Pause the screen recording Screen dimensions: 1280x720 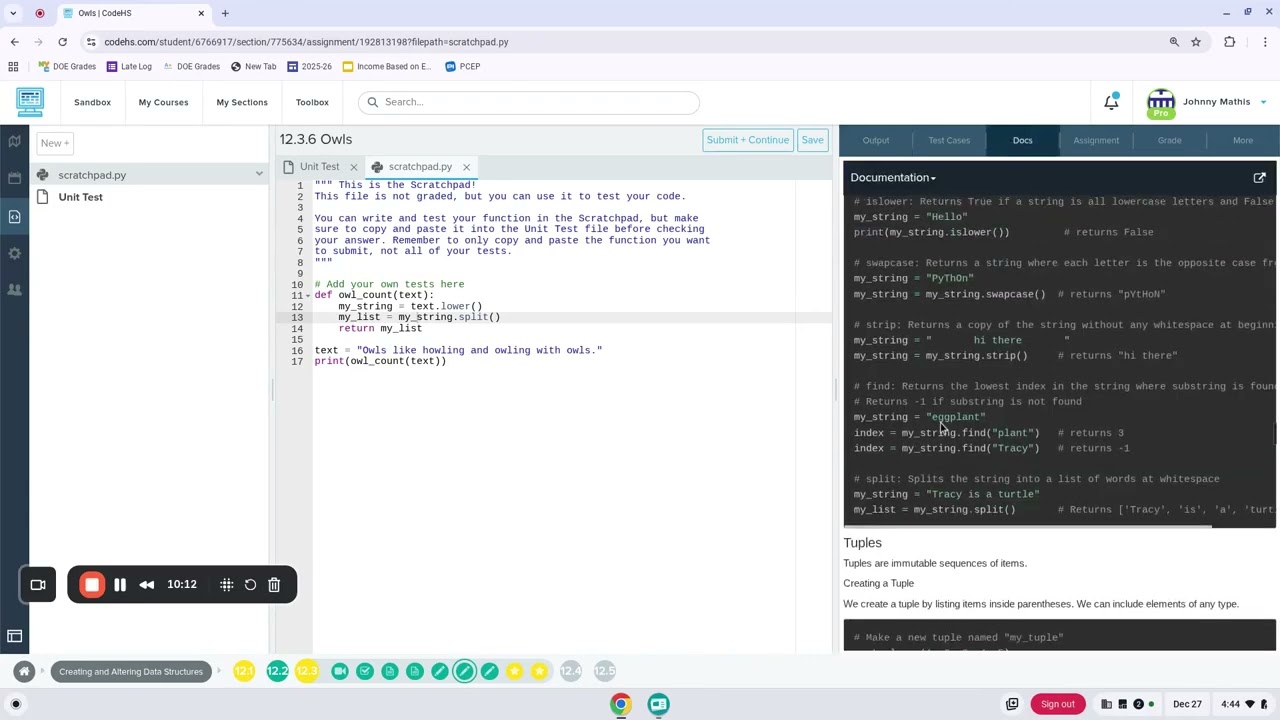click(x=120, y=585)
